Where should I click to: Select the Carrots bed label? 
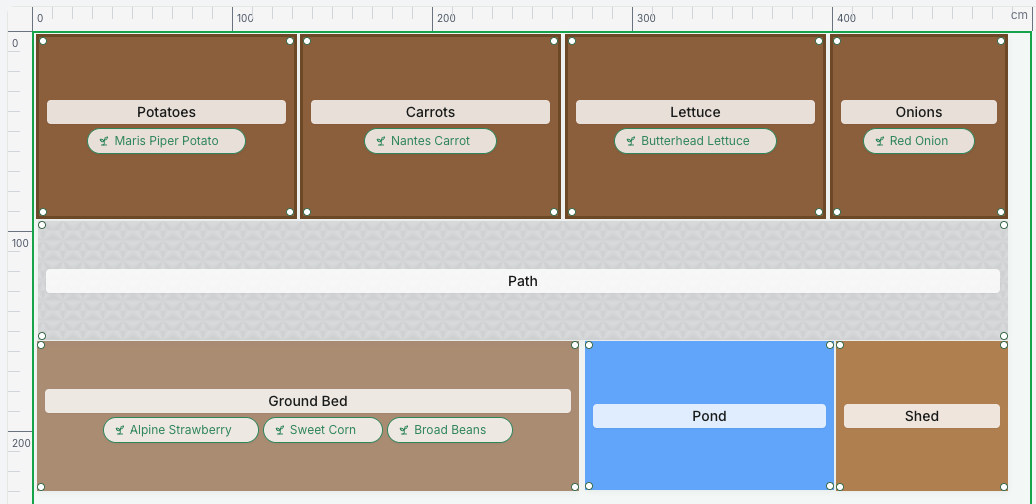click(x=430, y=112)
